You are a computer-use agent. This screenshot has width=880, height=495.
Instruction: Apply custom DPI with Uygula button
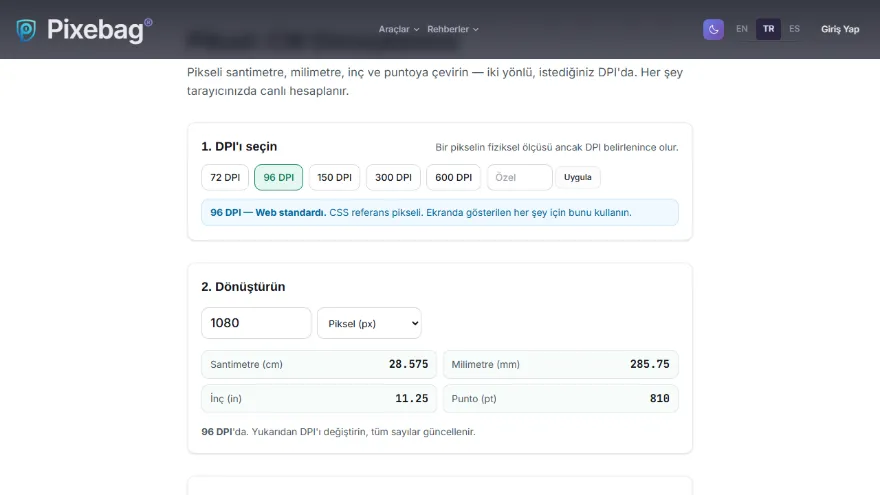[x=578, y=177]
